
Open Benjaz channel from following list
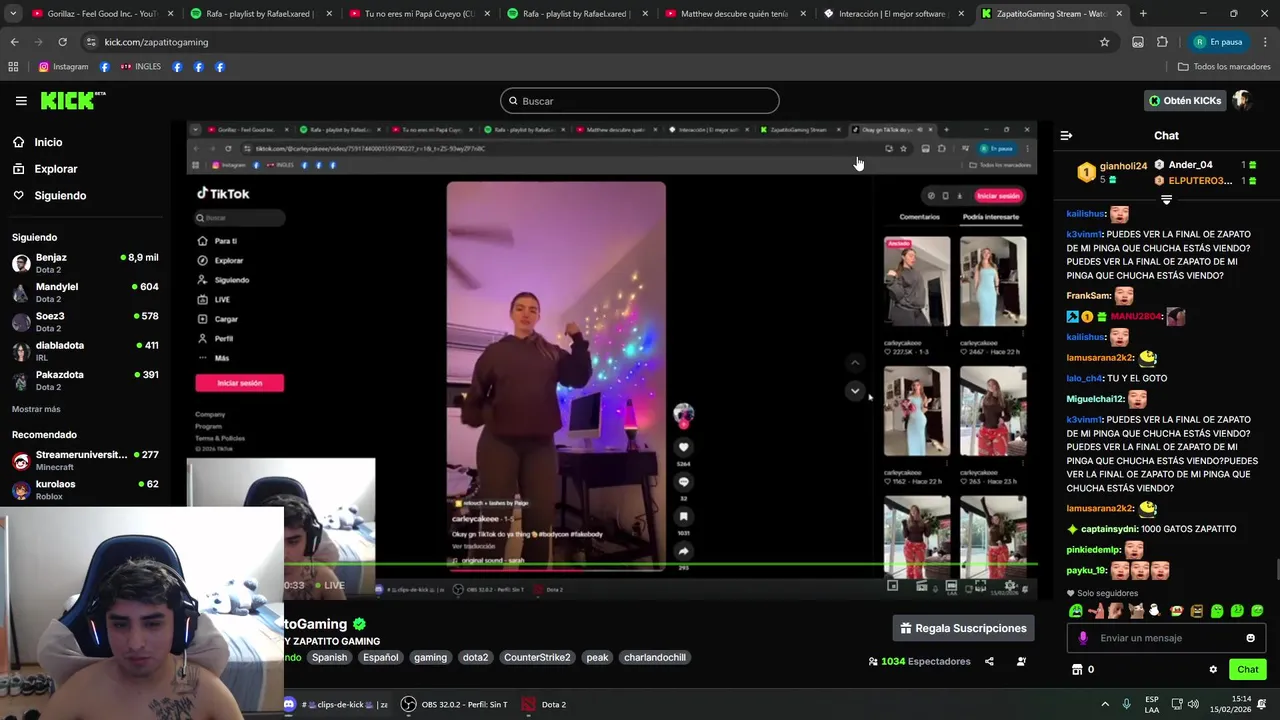[85, 263]
